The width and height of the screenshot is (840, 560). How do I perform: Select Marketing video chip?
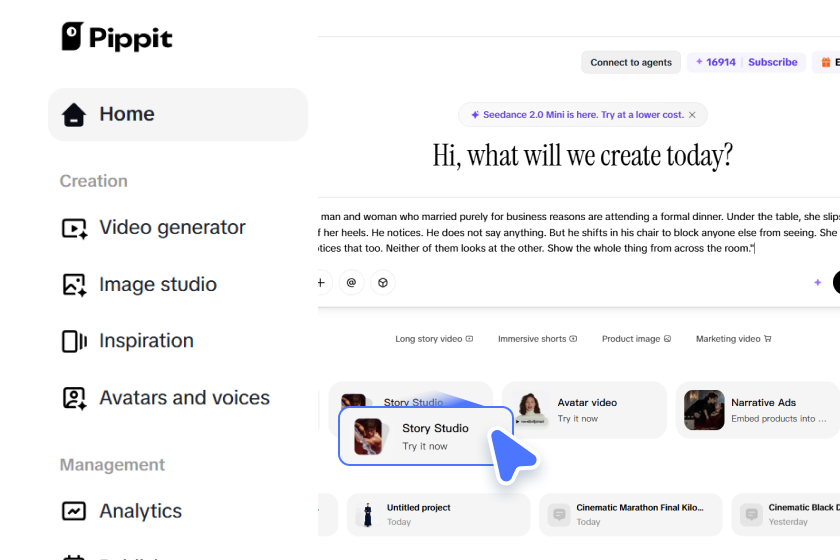[733, 339]
